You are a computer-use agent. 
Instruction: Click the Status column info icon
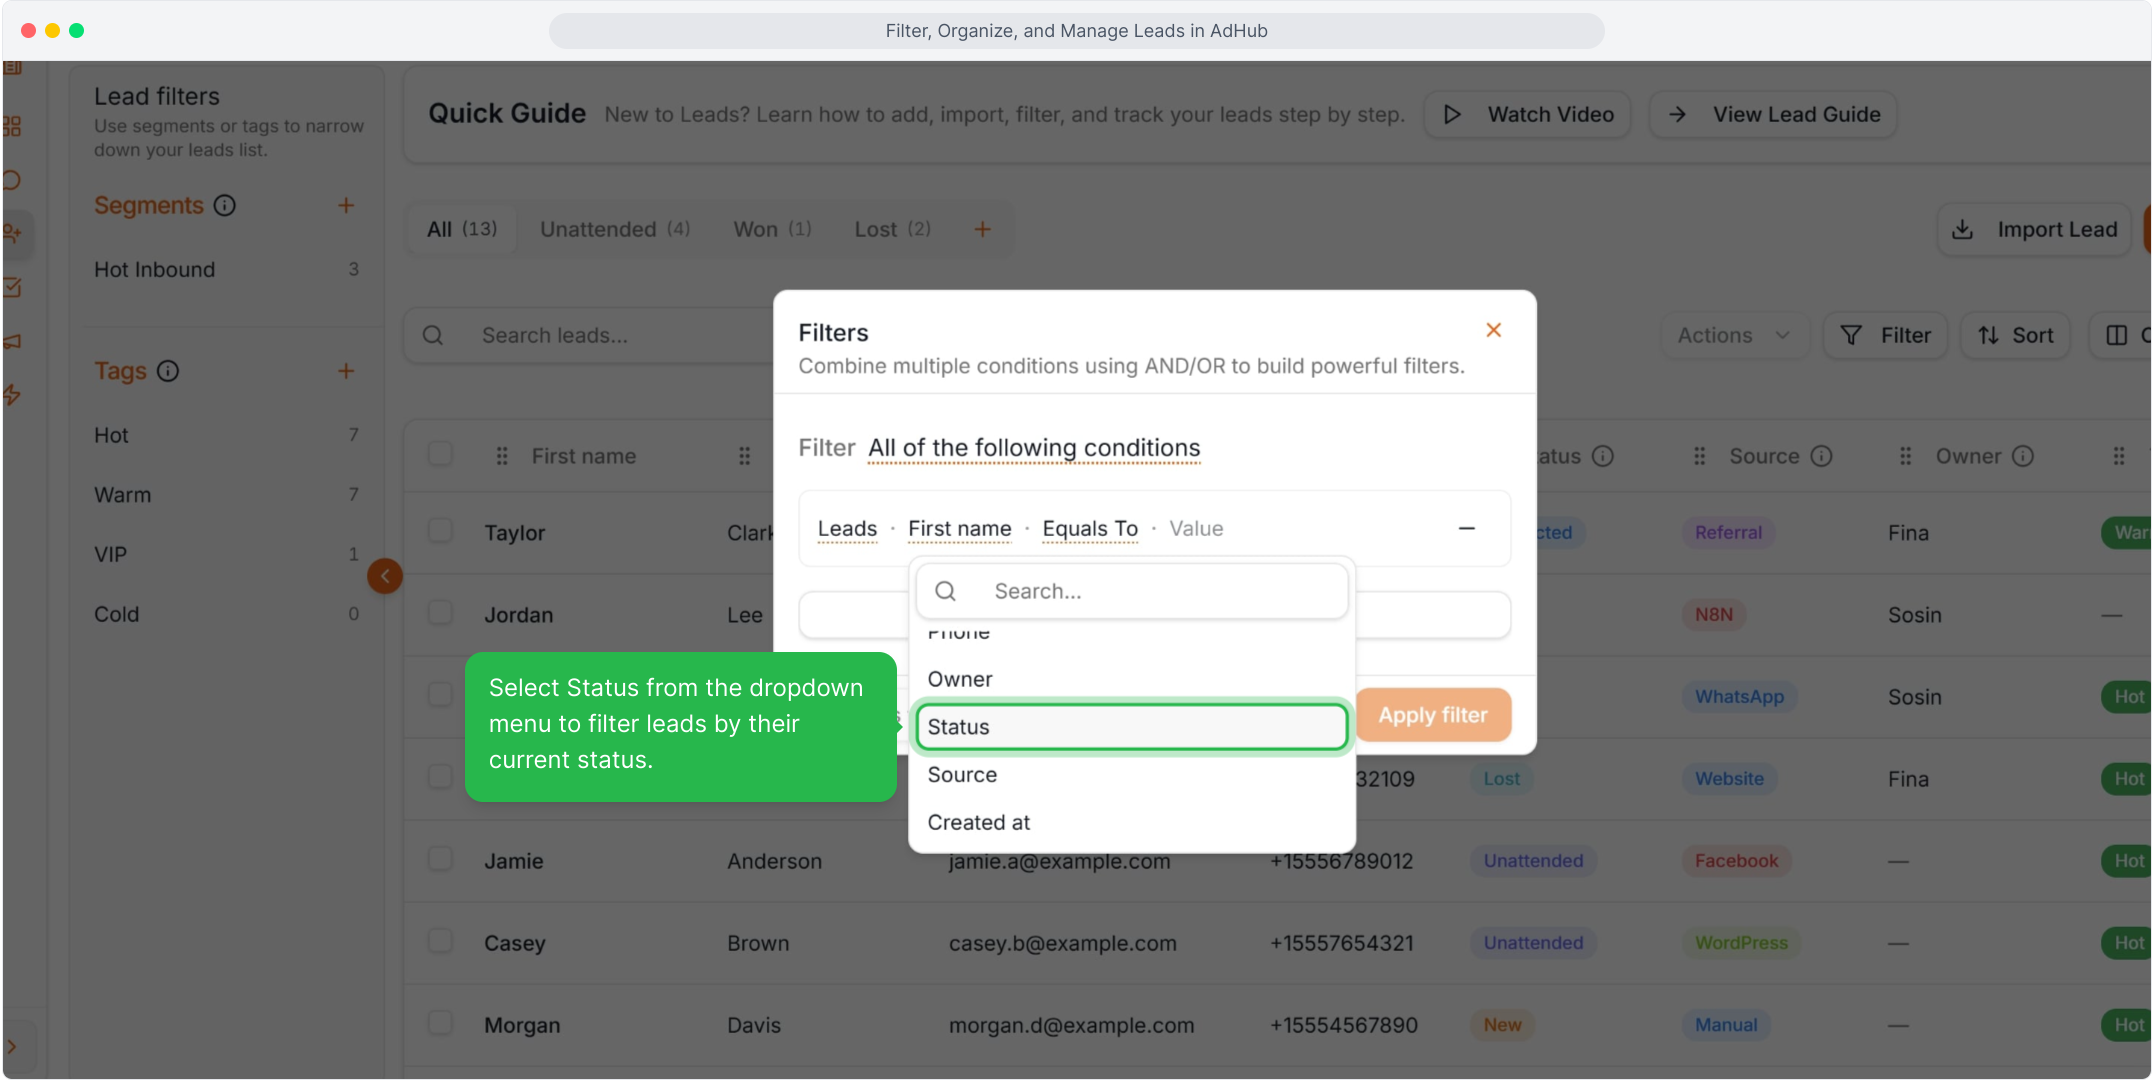pyautogui.click(x=1603, y=456)
